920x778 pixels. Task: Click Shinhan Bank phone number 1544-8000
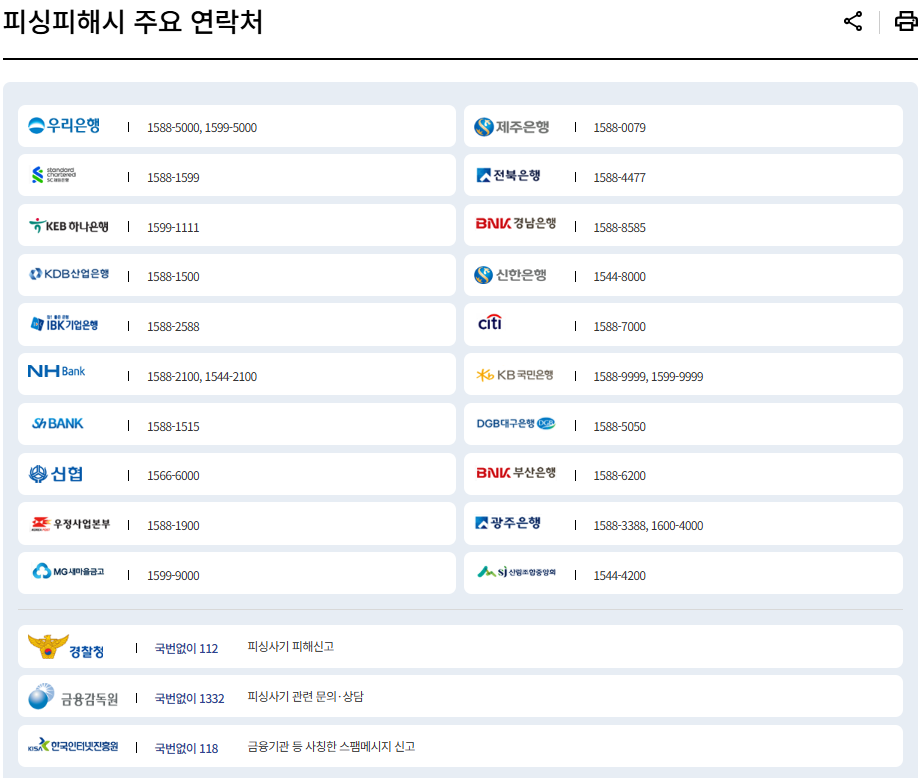click(x=619, y=277)
